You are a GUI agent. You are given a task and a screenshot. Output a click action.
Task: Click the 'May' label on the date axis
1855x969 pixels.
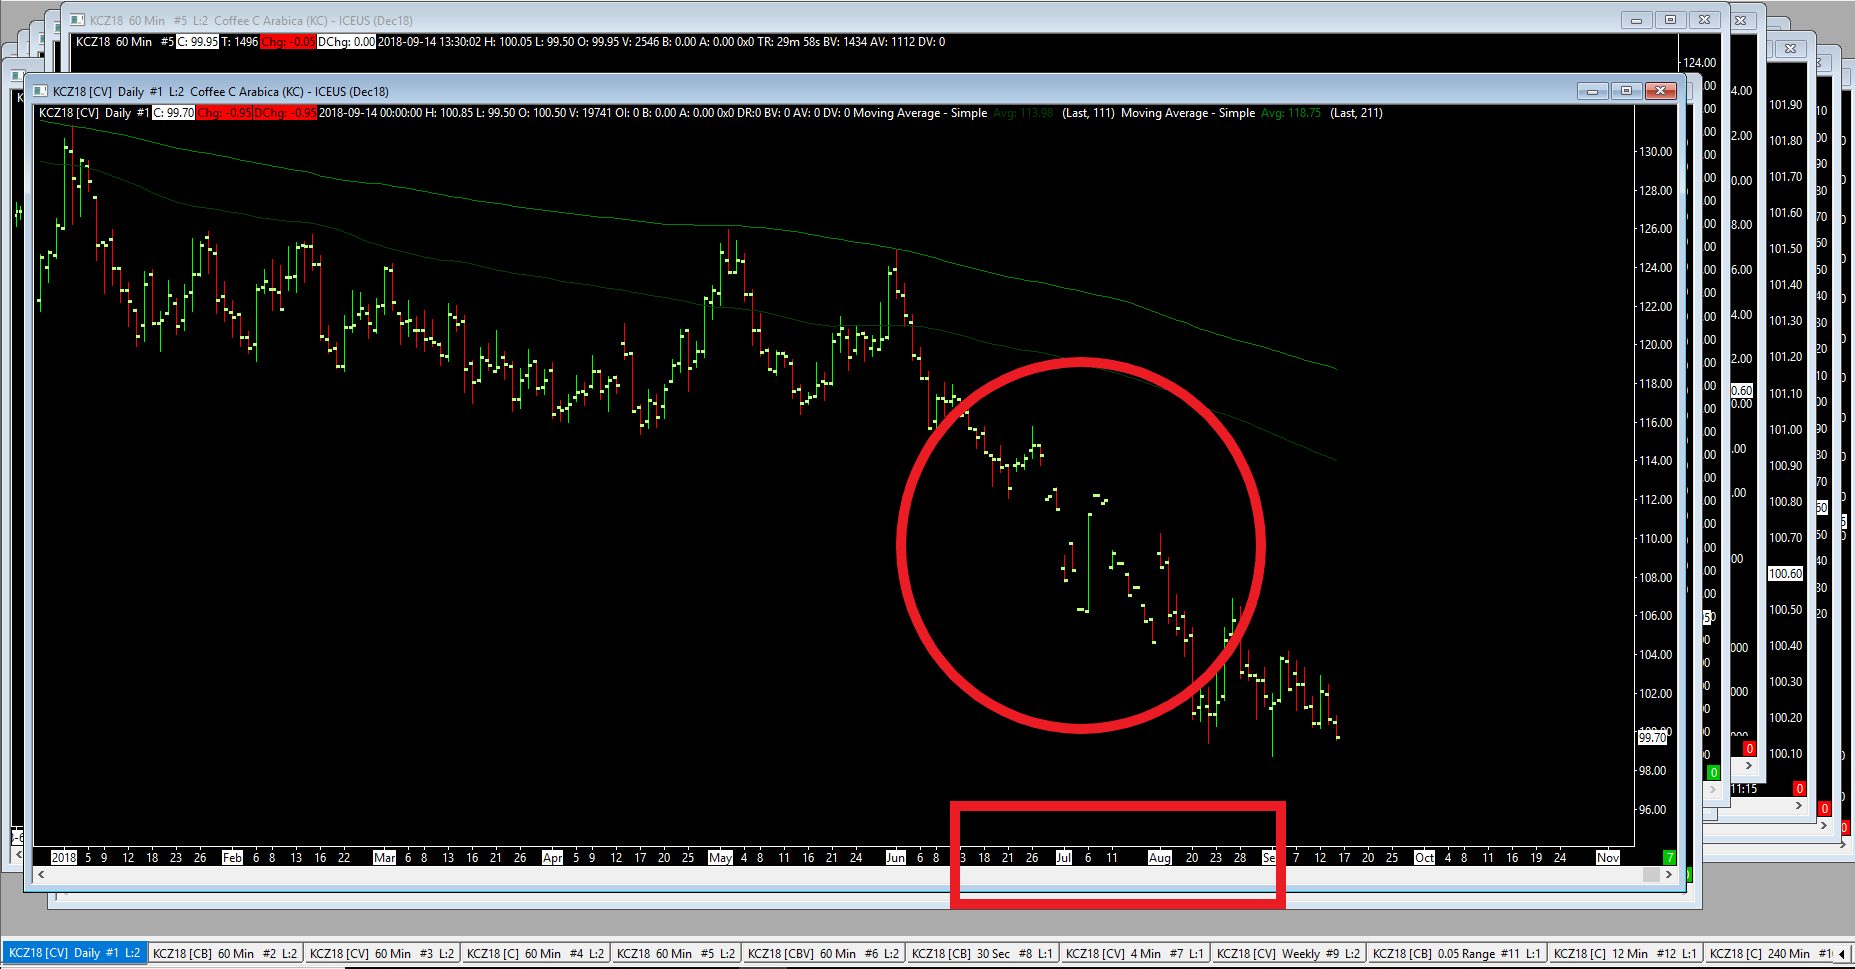pyautogui.click(x=720, y=858)
